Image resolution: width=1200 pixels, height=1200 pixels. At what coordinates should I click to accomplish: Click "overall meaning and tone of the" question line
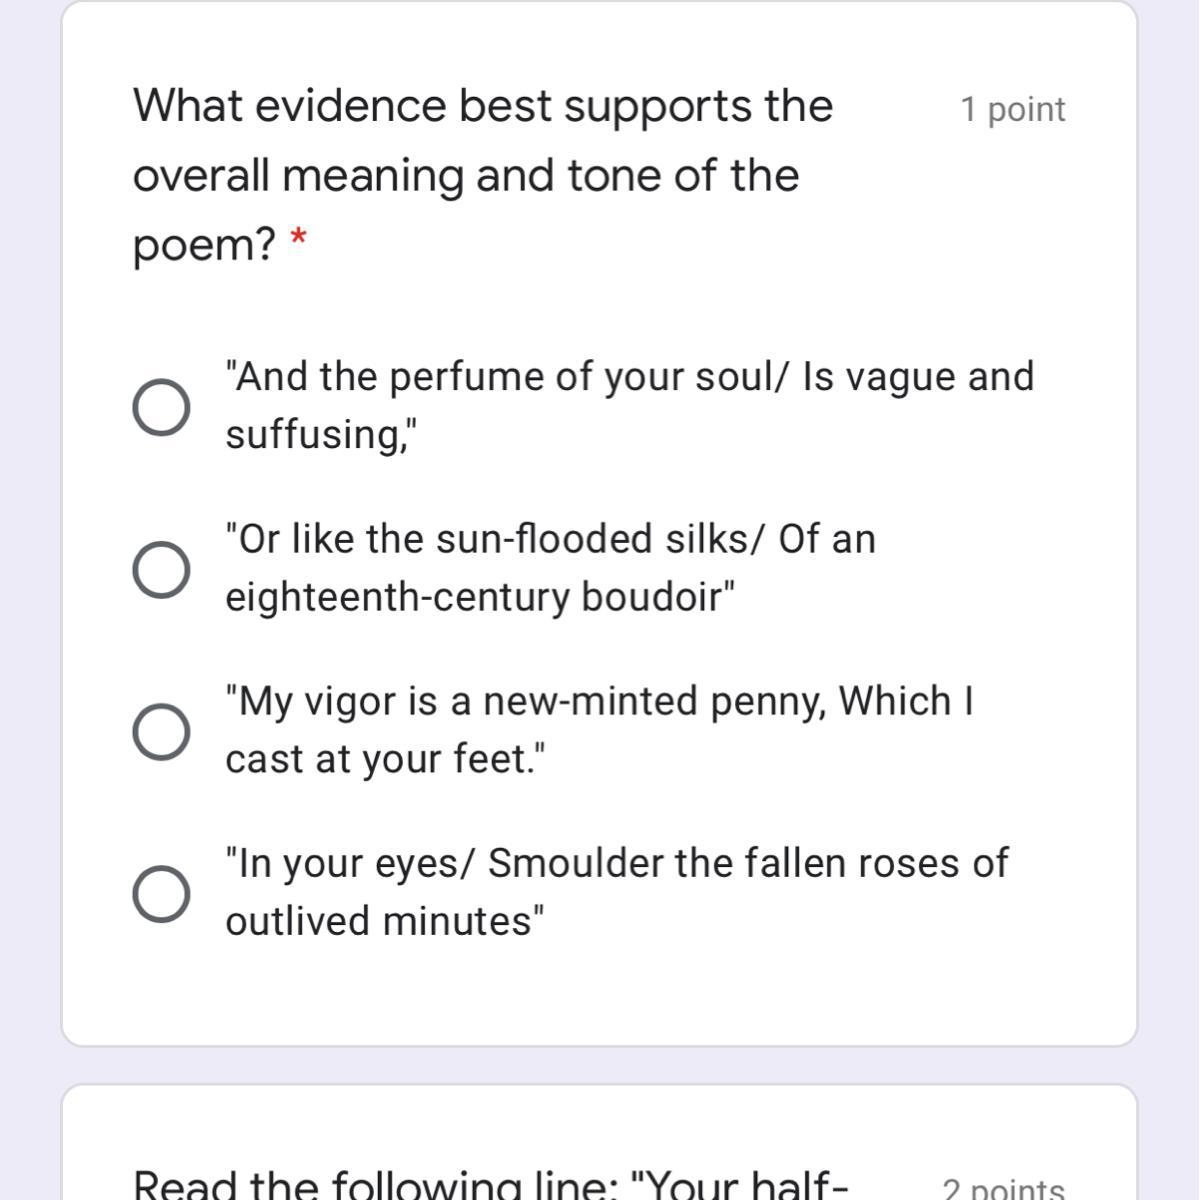[x=466, y=176]
